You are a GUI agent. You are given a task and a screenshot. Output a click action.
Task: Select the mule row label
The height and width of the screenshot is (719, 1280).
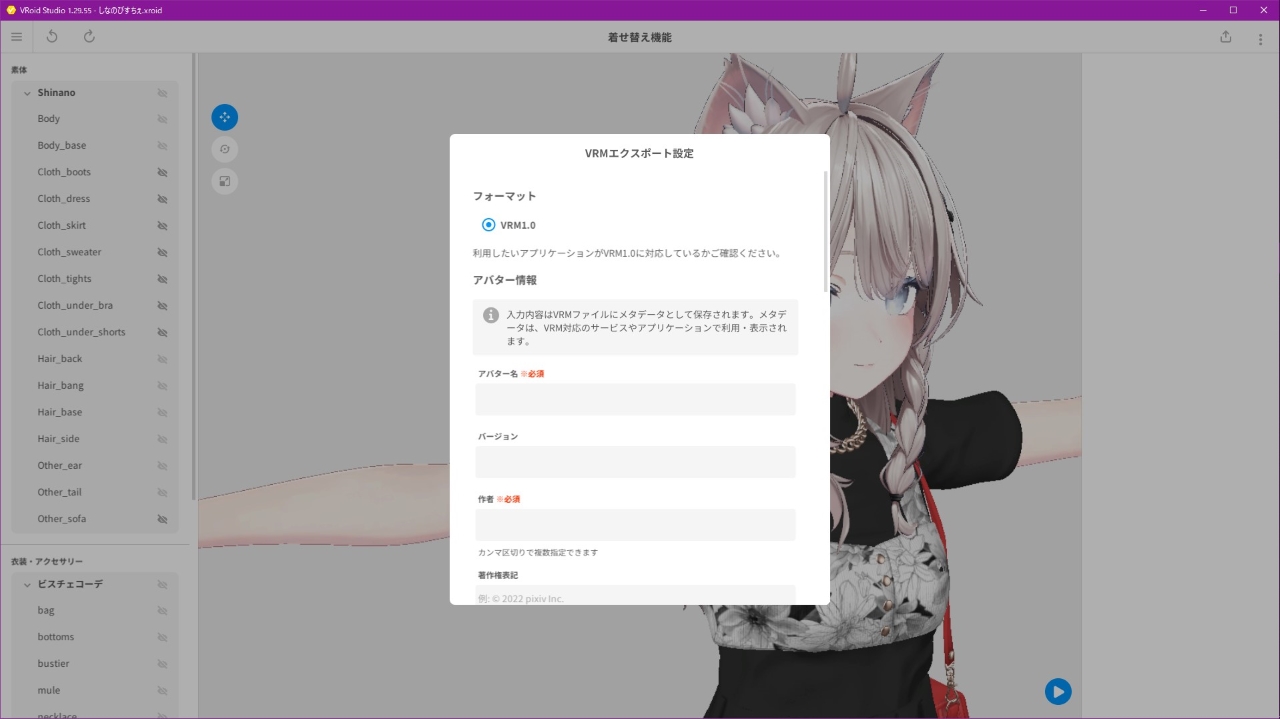tap(49, 690)
